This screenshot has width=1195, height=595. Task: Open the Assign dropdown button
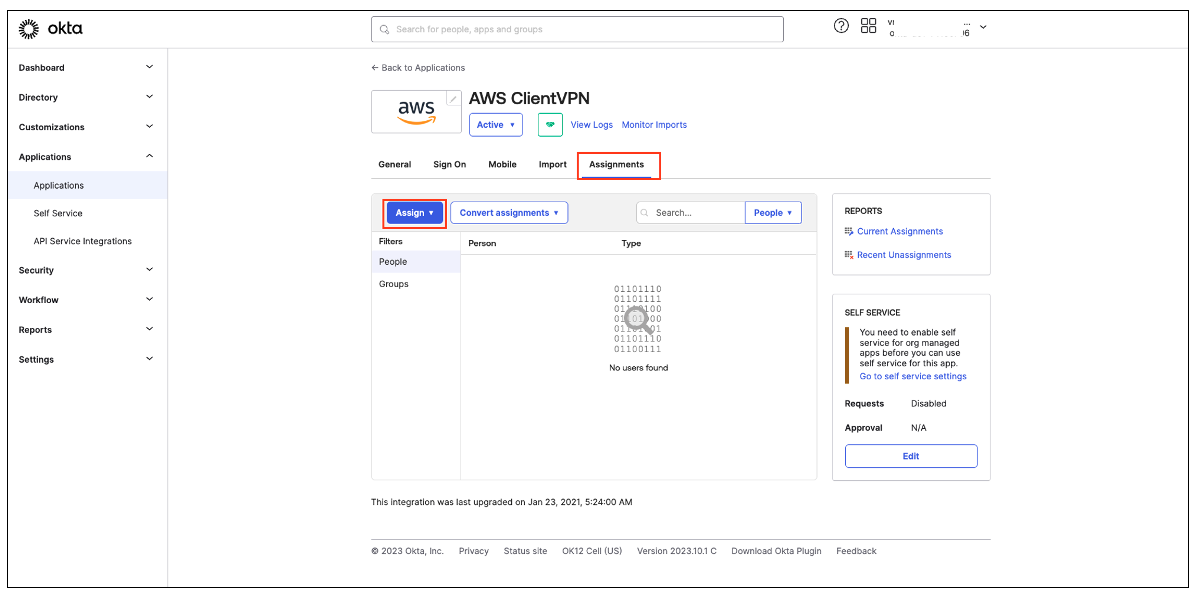point(415,213)
